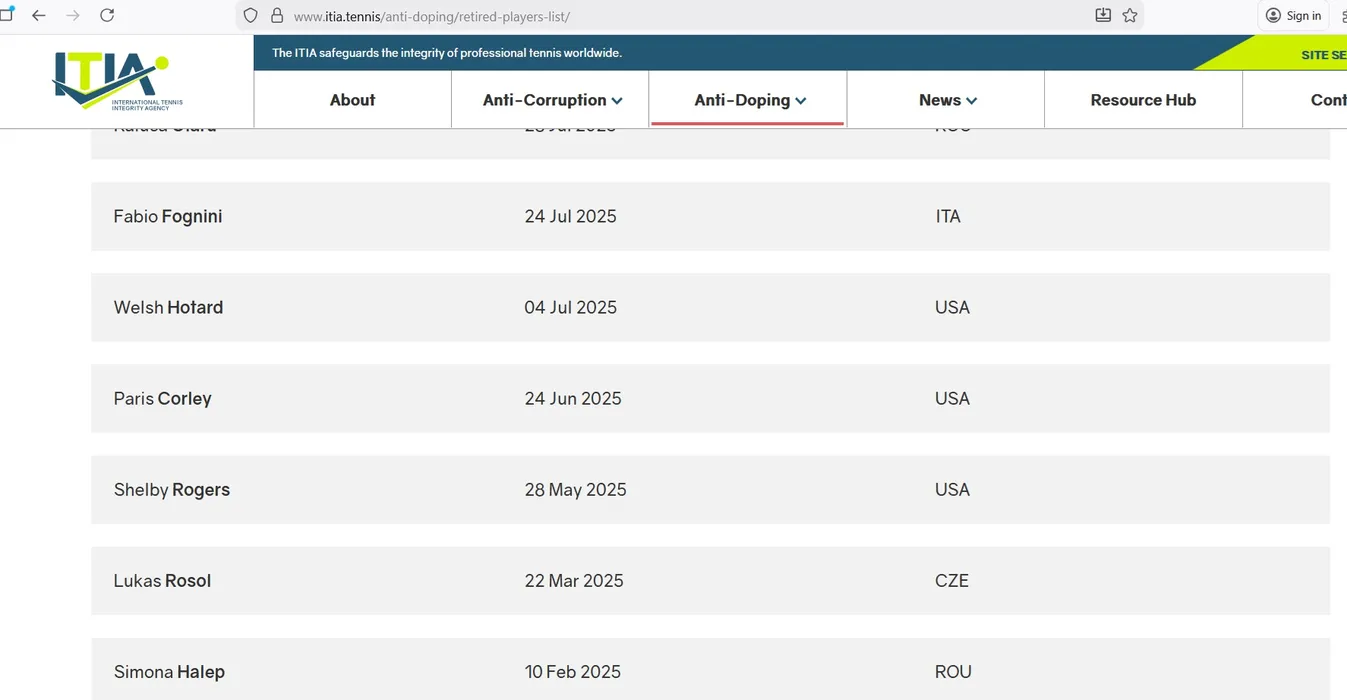
Task: Open the About menu item
Action: [352, 100]
